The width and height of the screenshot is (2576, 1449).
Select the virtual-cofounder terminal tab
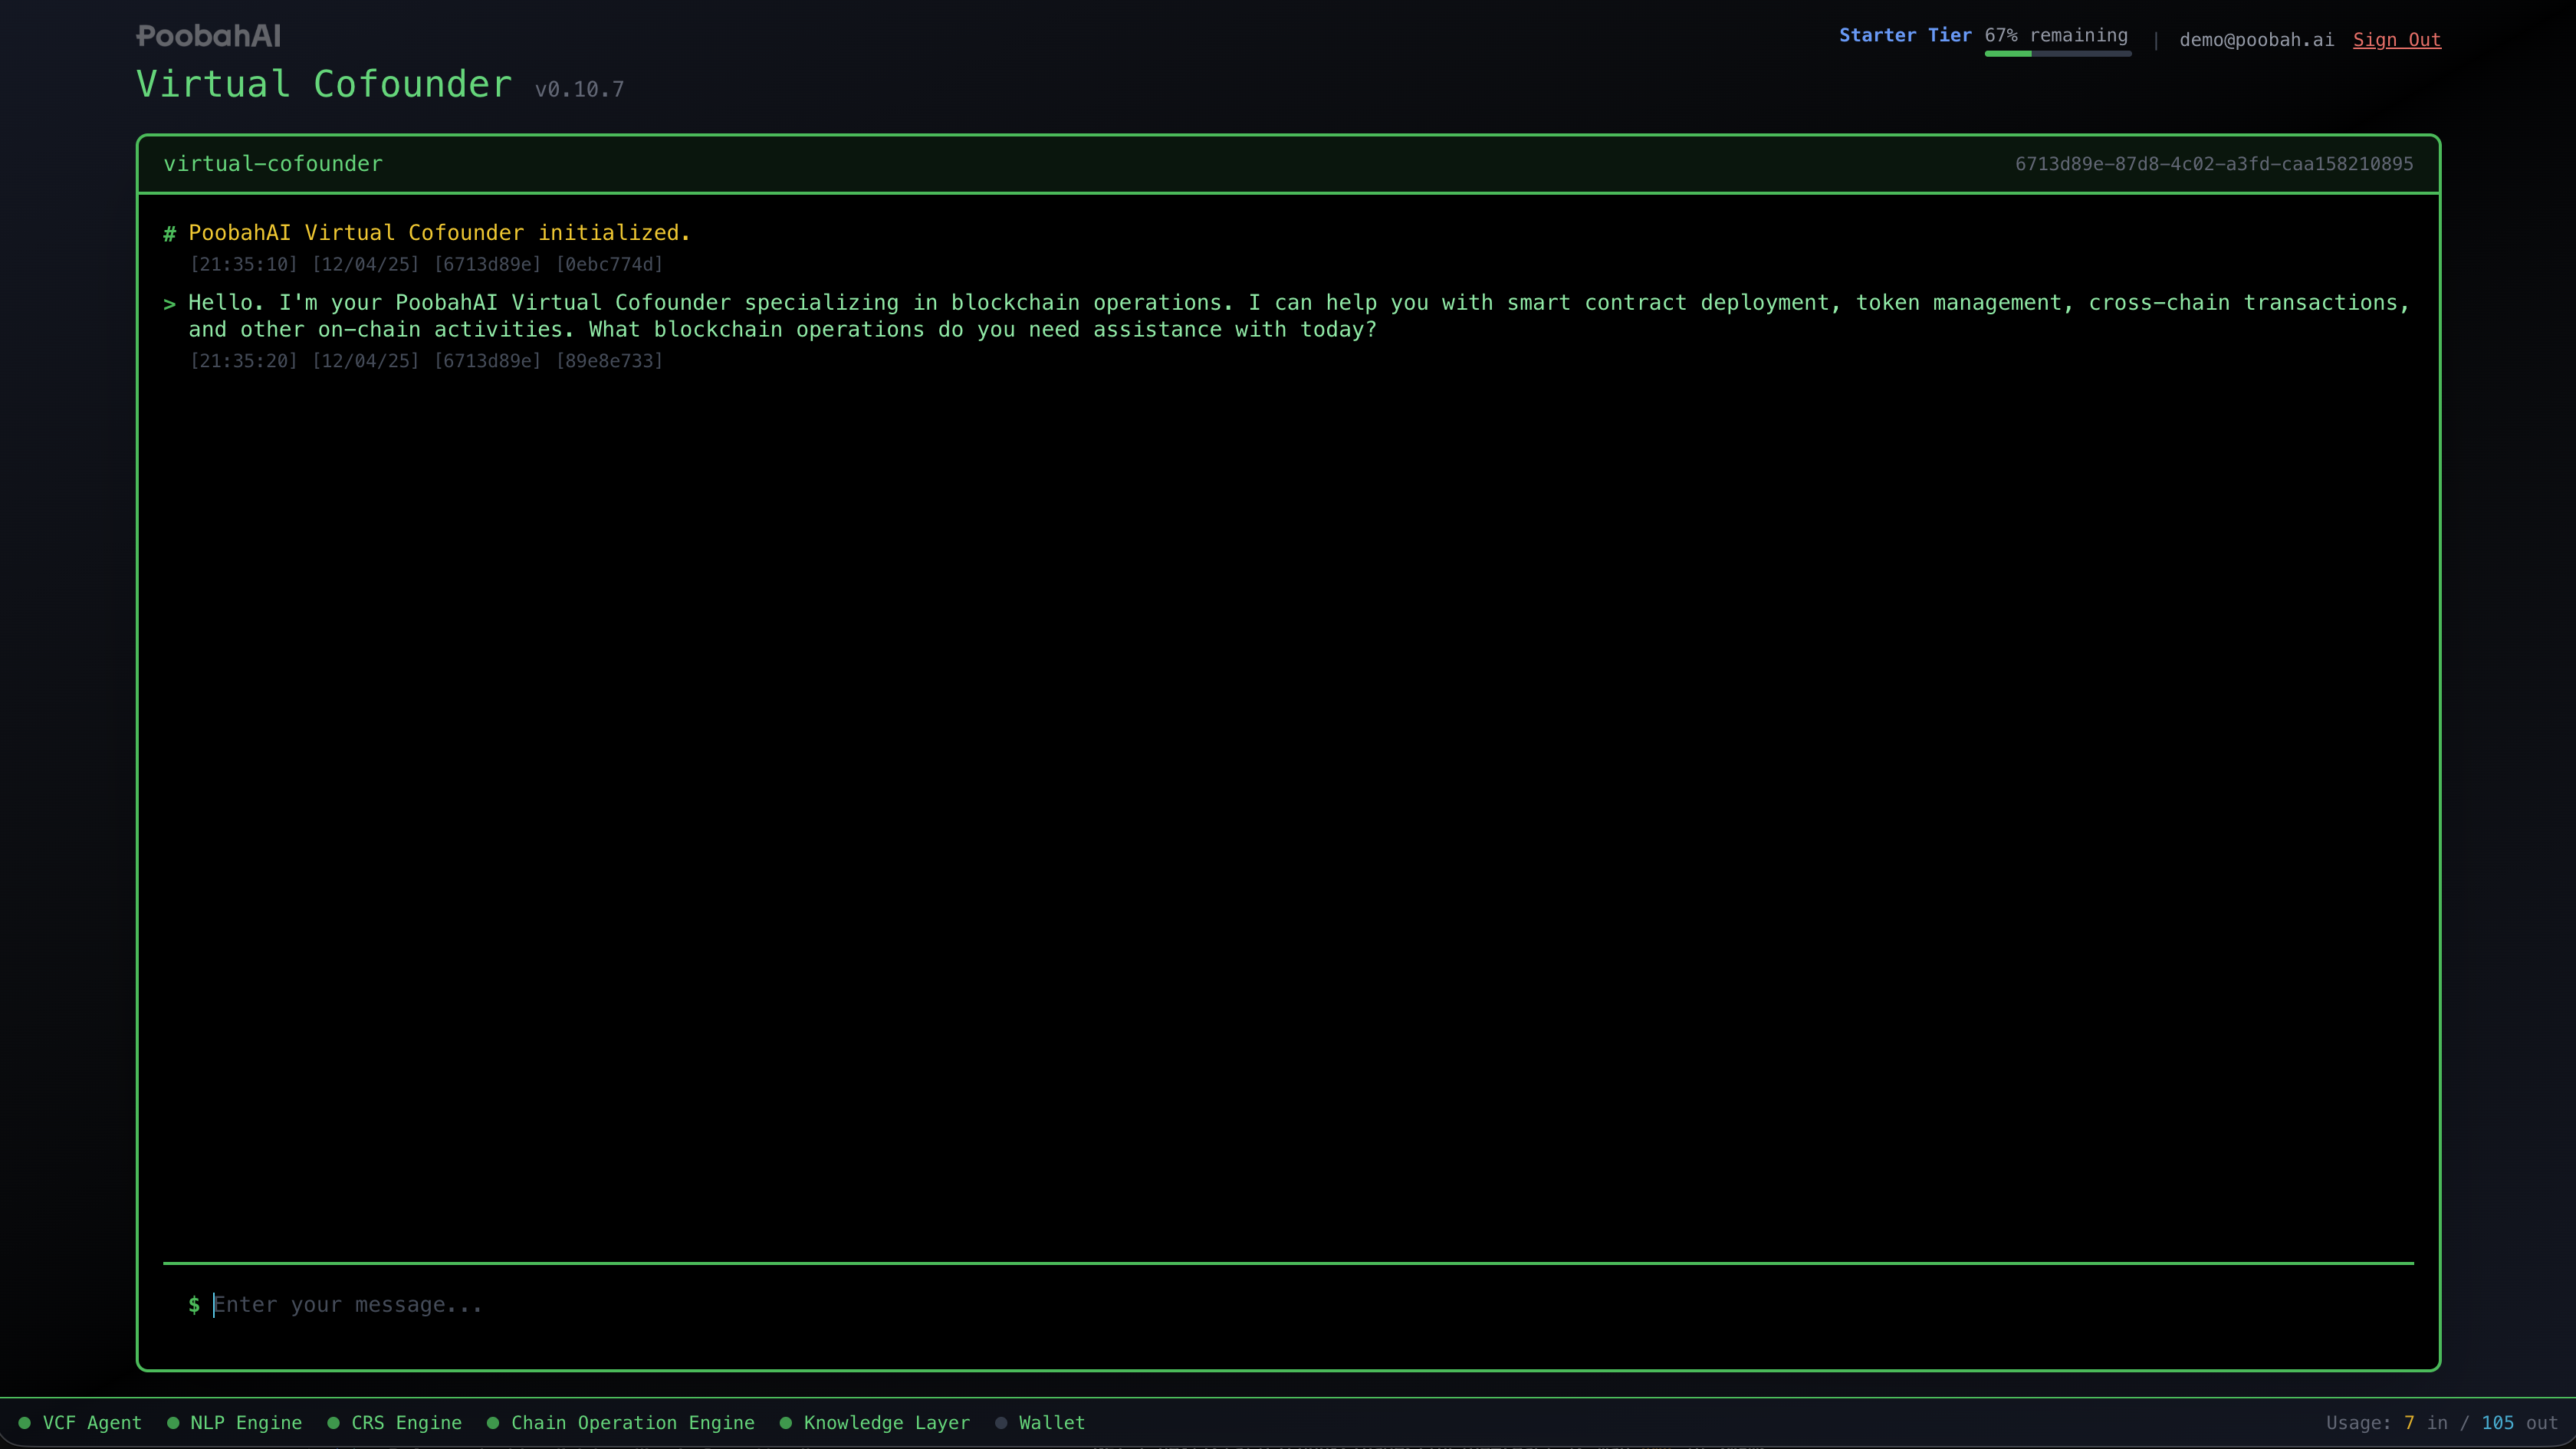pyautogui.click(x=272, y=163)
